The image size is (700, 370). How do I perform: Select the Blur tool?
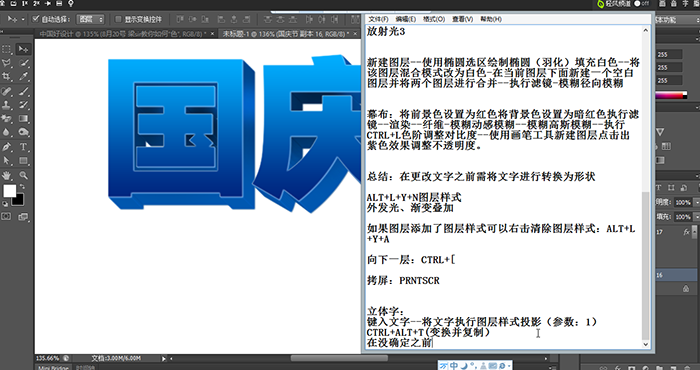tap(7, 133)
